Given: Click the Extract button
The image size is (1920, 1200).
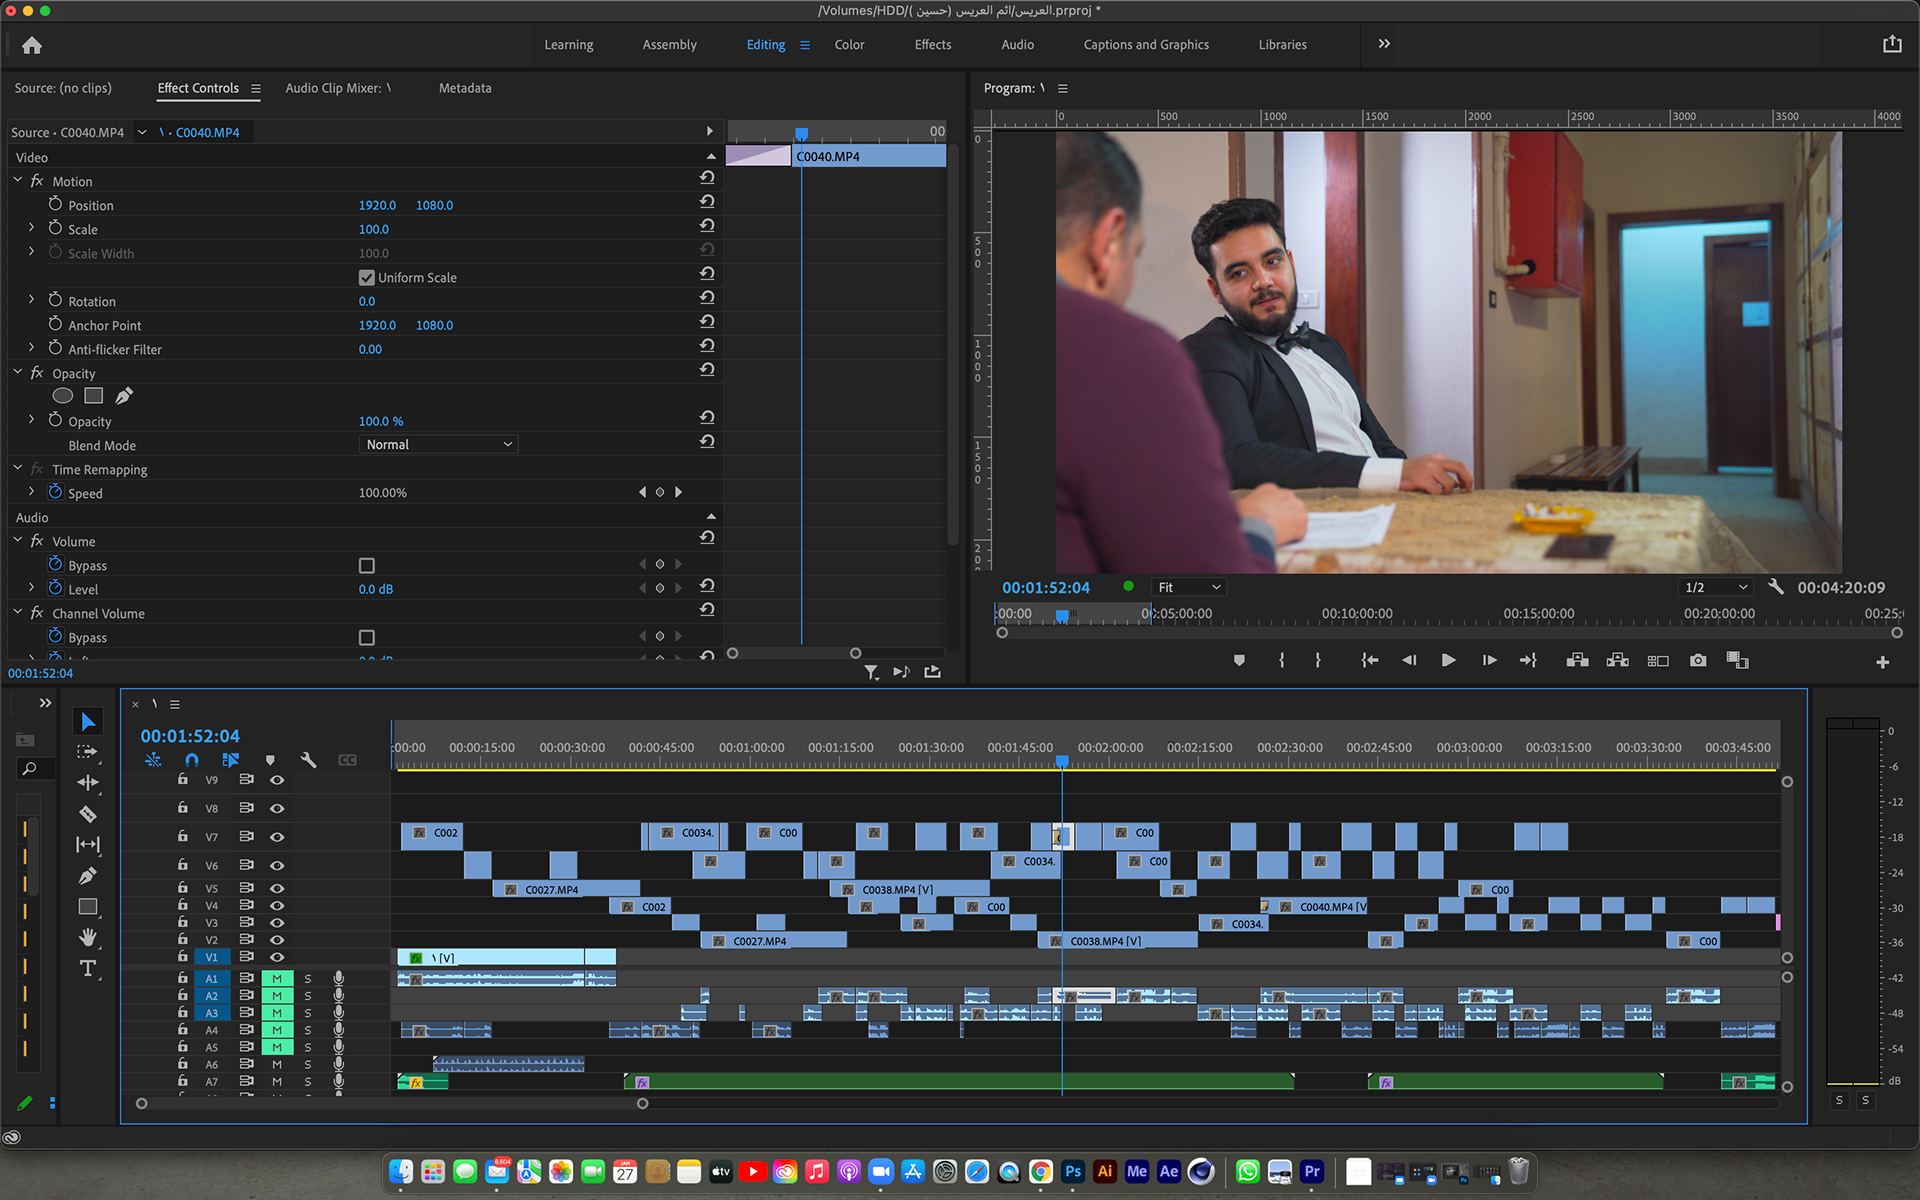Looking at the screenshot, I should point(1618,661).
